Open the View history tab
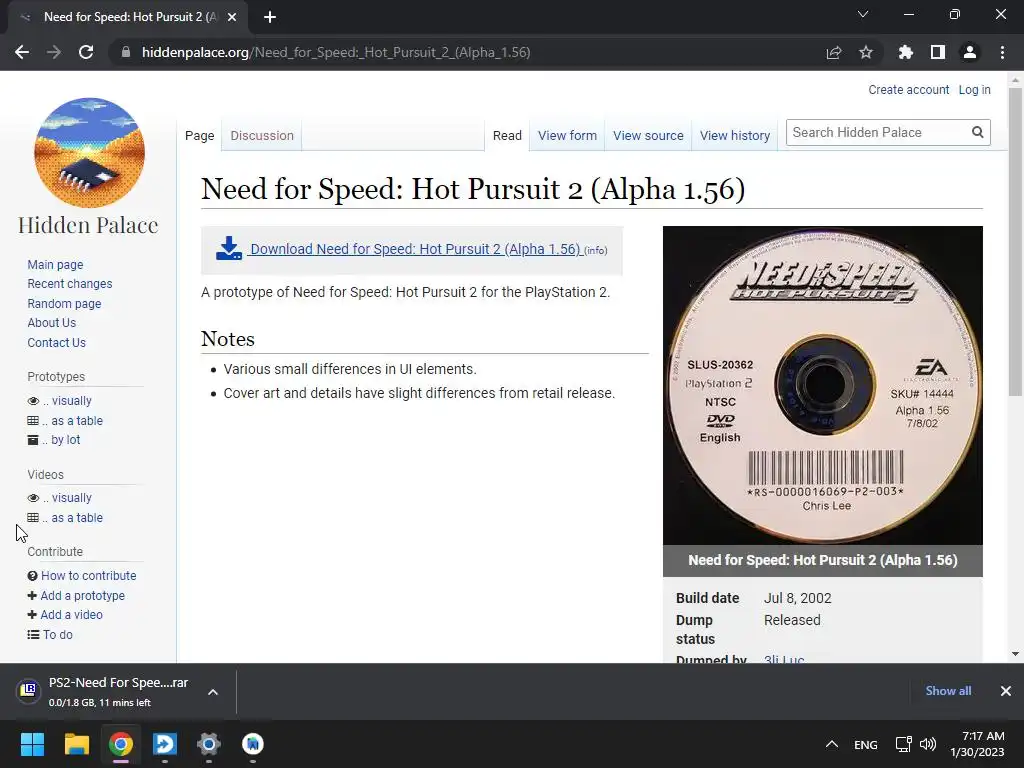The height and width of the screenshot is (768, 1024). click(735, 135)
